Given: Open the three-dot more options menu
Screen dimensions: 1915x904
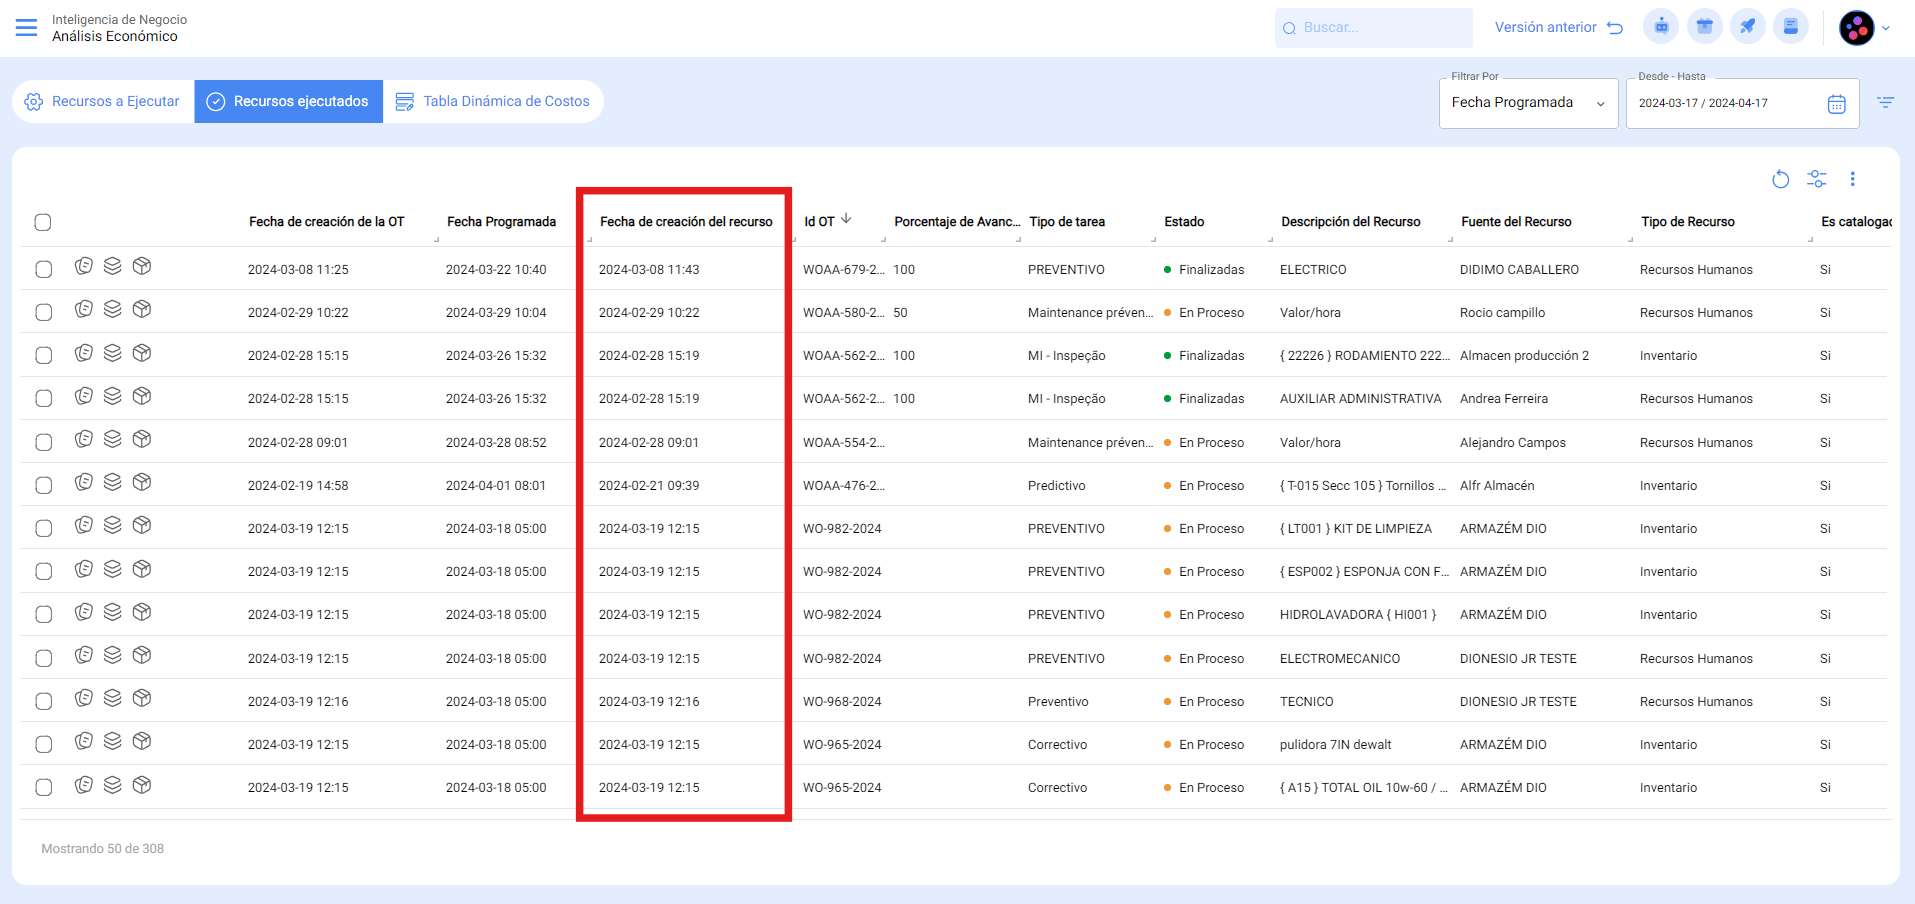Looking at the screenshot, I should tap(1852, 179).
